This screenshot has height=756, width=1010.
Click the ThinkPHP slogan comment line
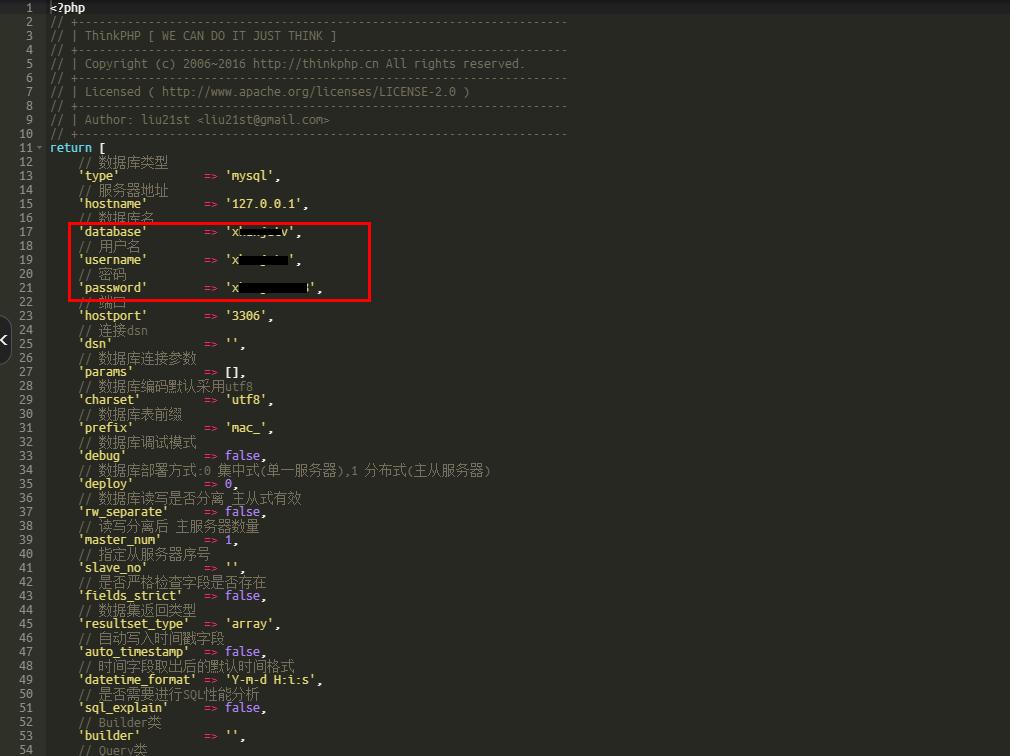point(193,35)
